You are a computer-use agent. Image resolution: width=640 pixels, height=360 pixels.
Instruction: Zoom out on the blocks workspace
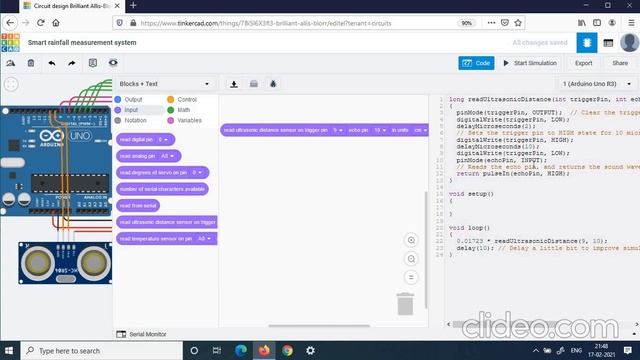click(x=411, y=259)
